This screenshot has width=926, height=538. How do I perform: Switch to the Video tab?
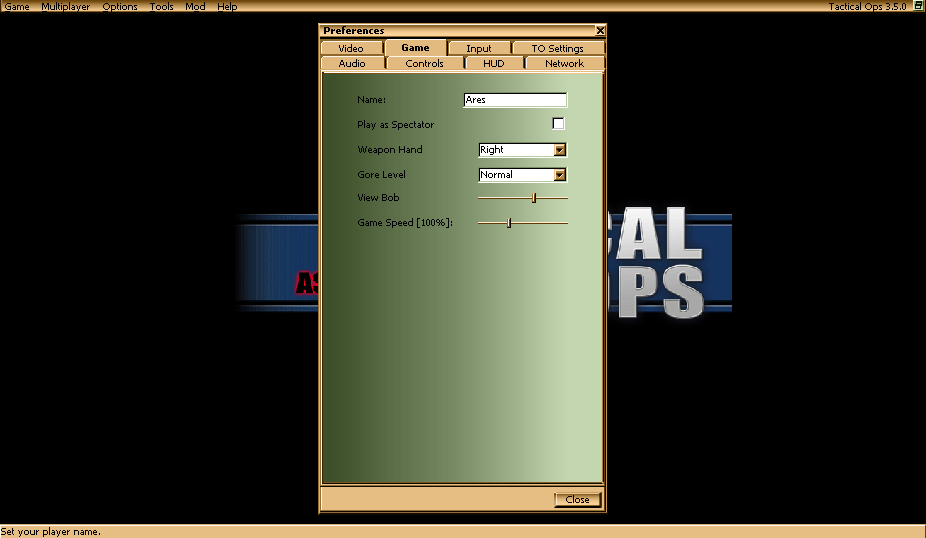click(351, 48)
